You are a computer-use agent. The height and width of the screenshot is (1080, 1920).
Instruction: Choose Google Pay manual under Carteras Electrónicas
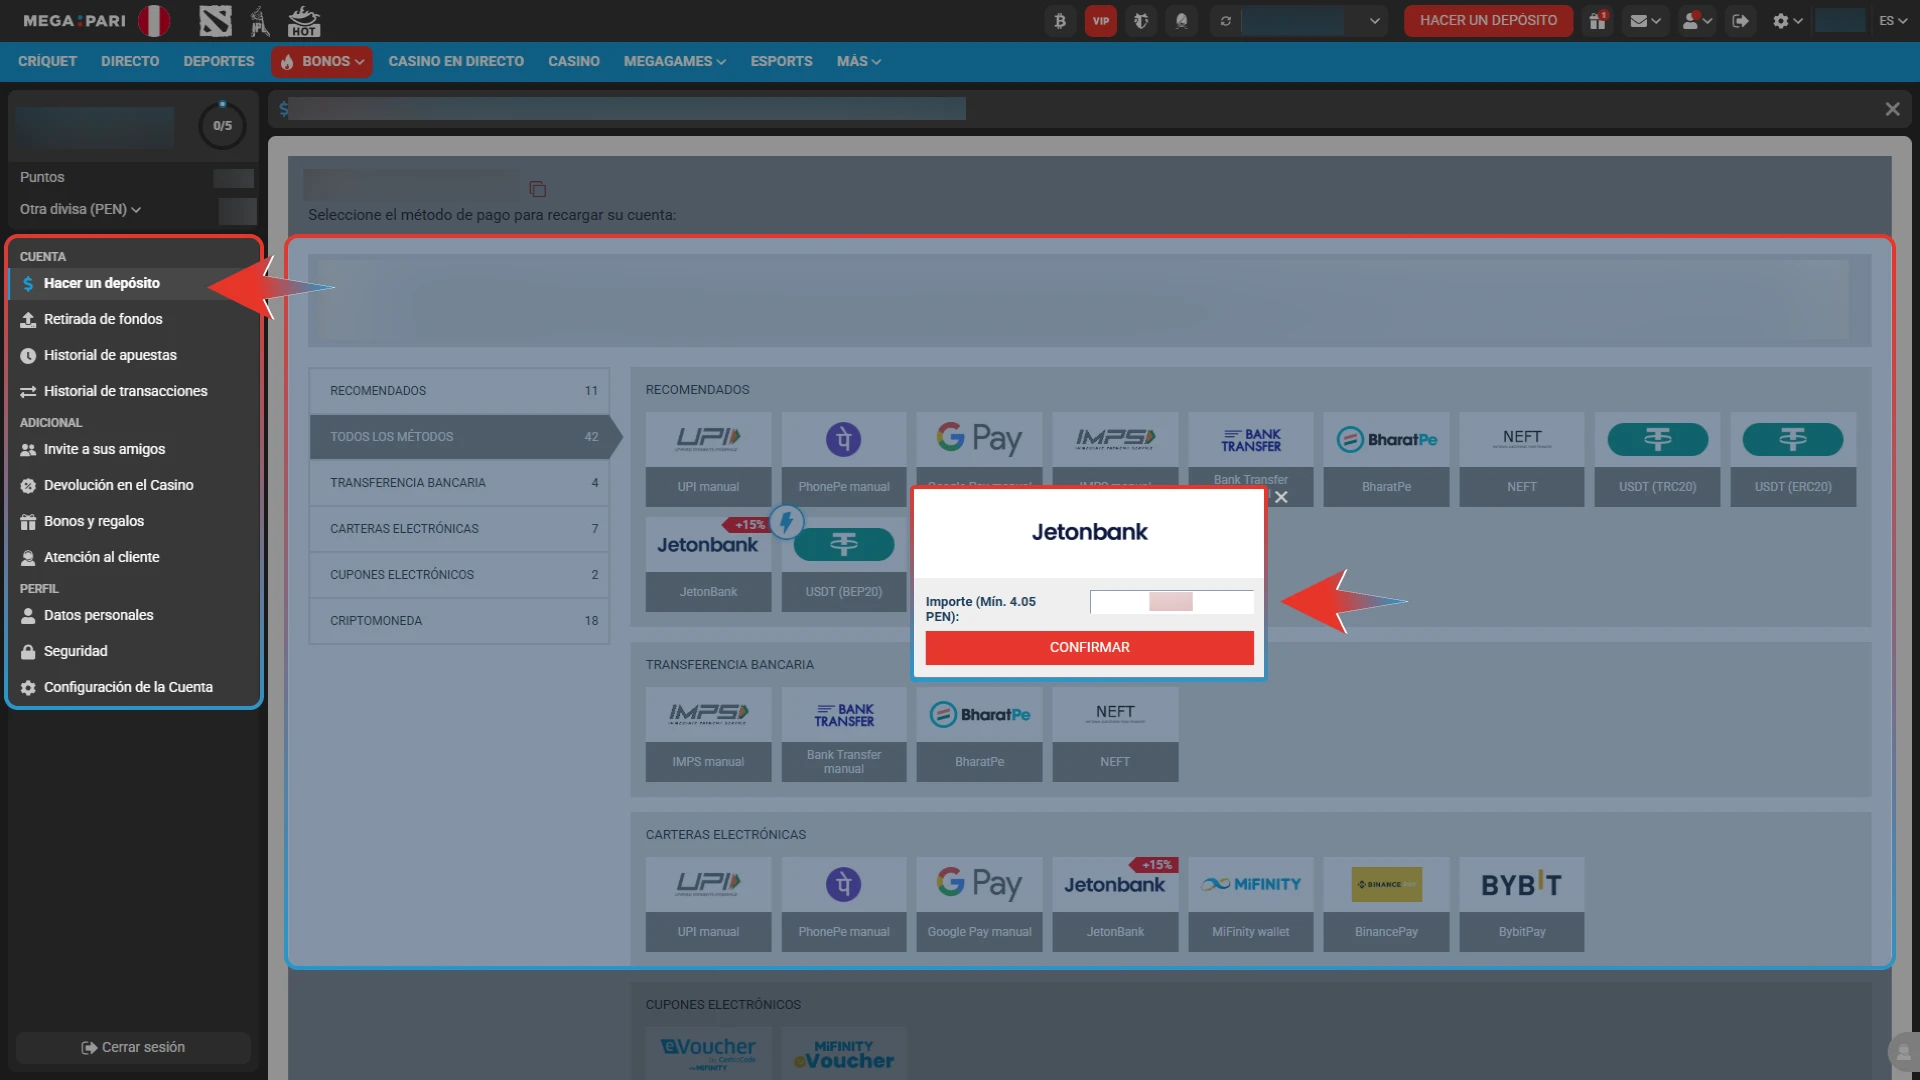pyautogui.click(x=979, y=904)
